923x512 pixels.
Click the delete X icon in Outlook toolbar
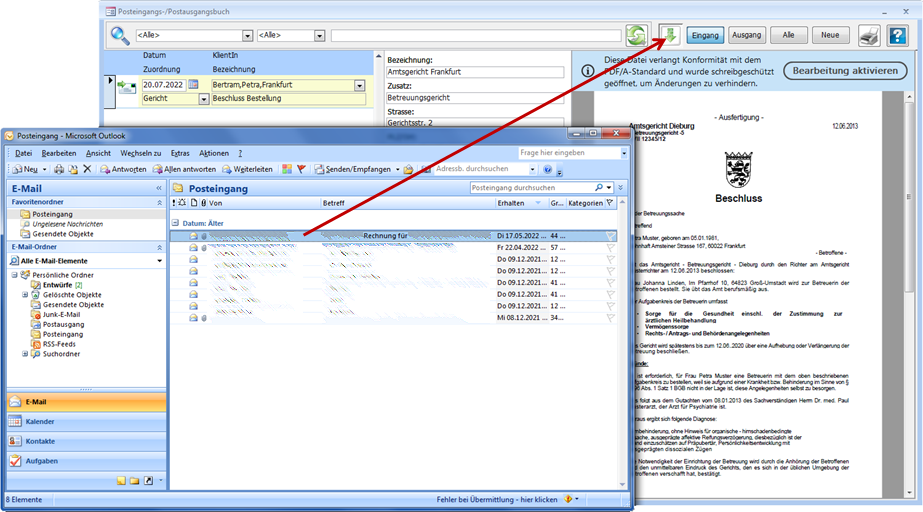pos(87,169)
